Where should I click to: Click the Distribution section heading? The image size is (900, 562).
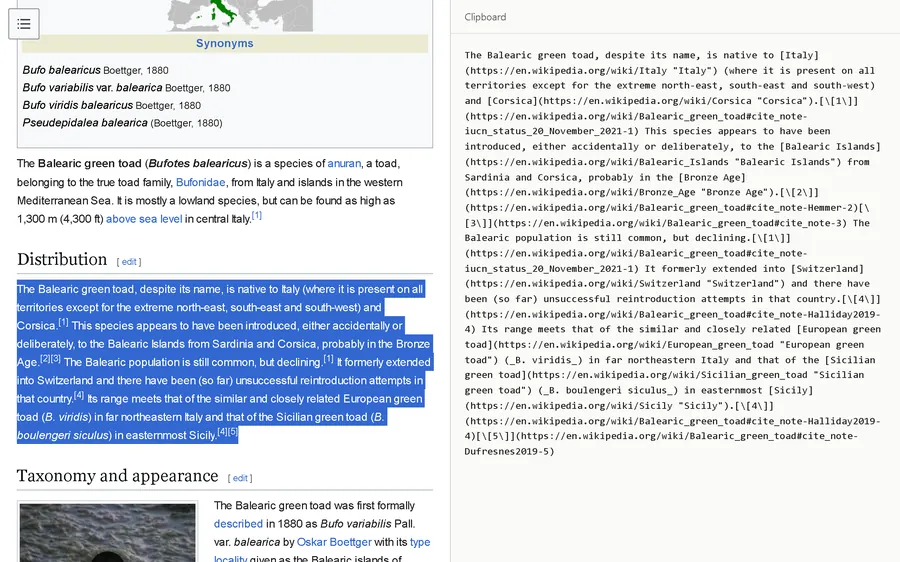click(x=62, y=259)
